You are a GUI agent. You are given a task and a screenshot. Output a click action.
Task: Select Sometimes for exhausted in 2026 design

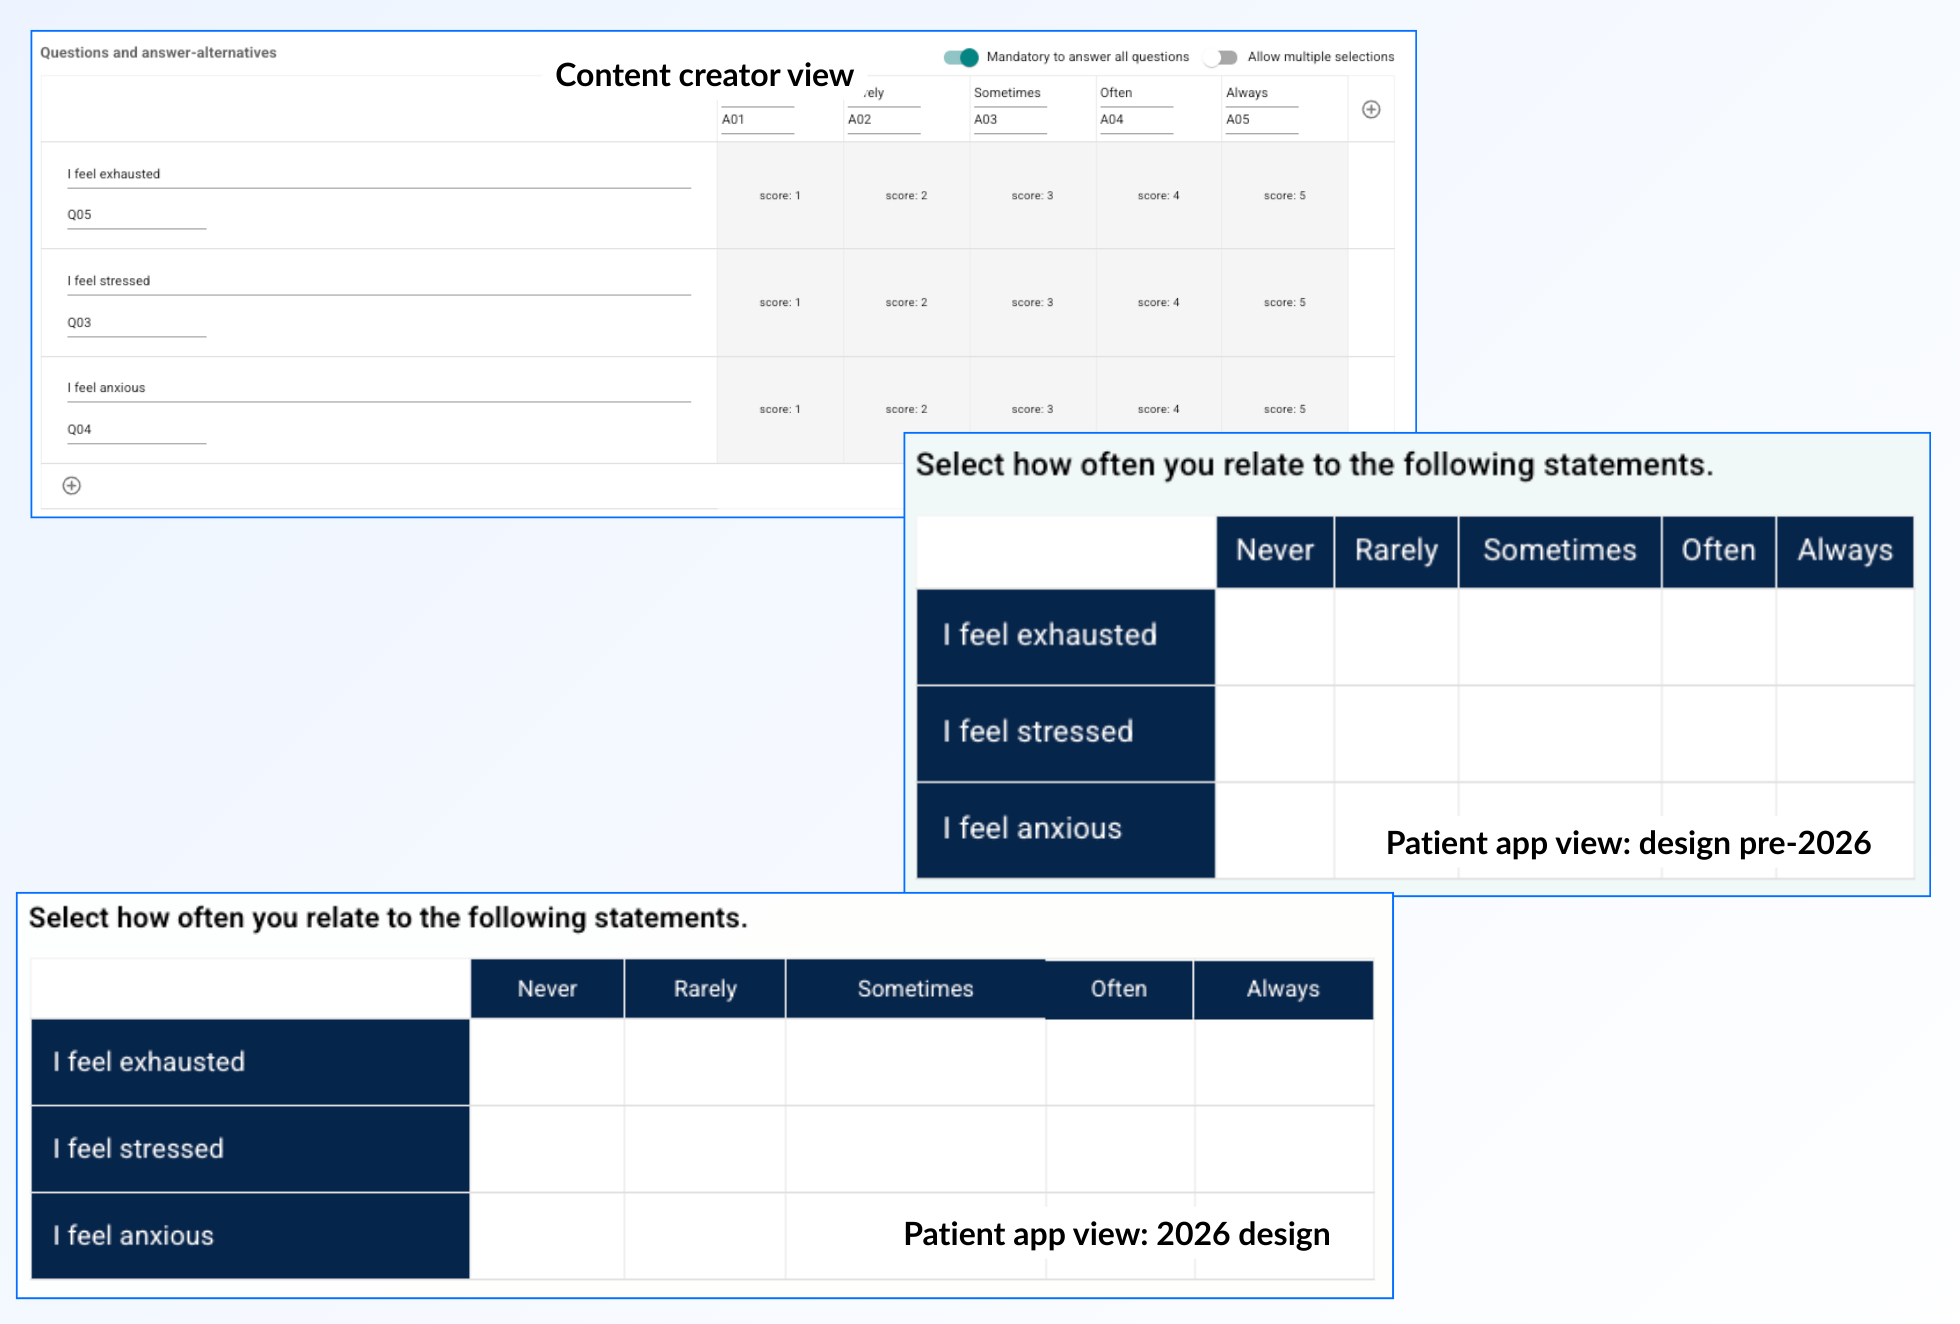915,1062
